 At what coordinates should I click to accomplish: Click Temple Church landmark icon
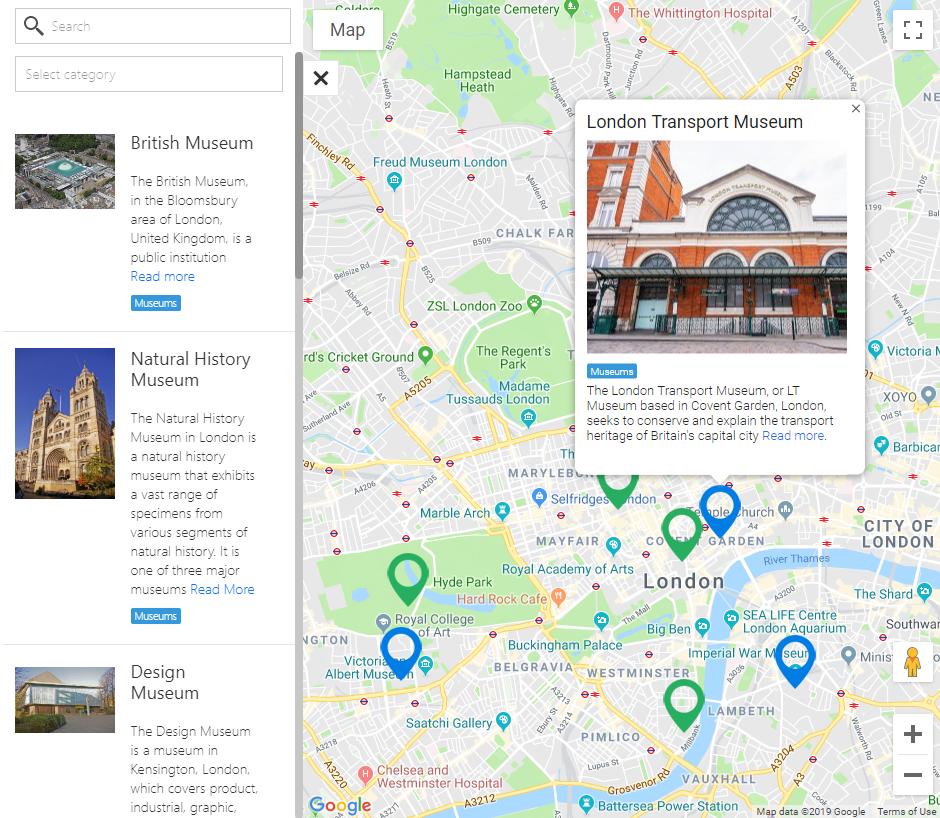tap(785, 510)
